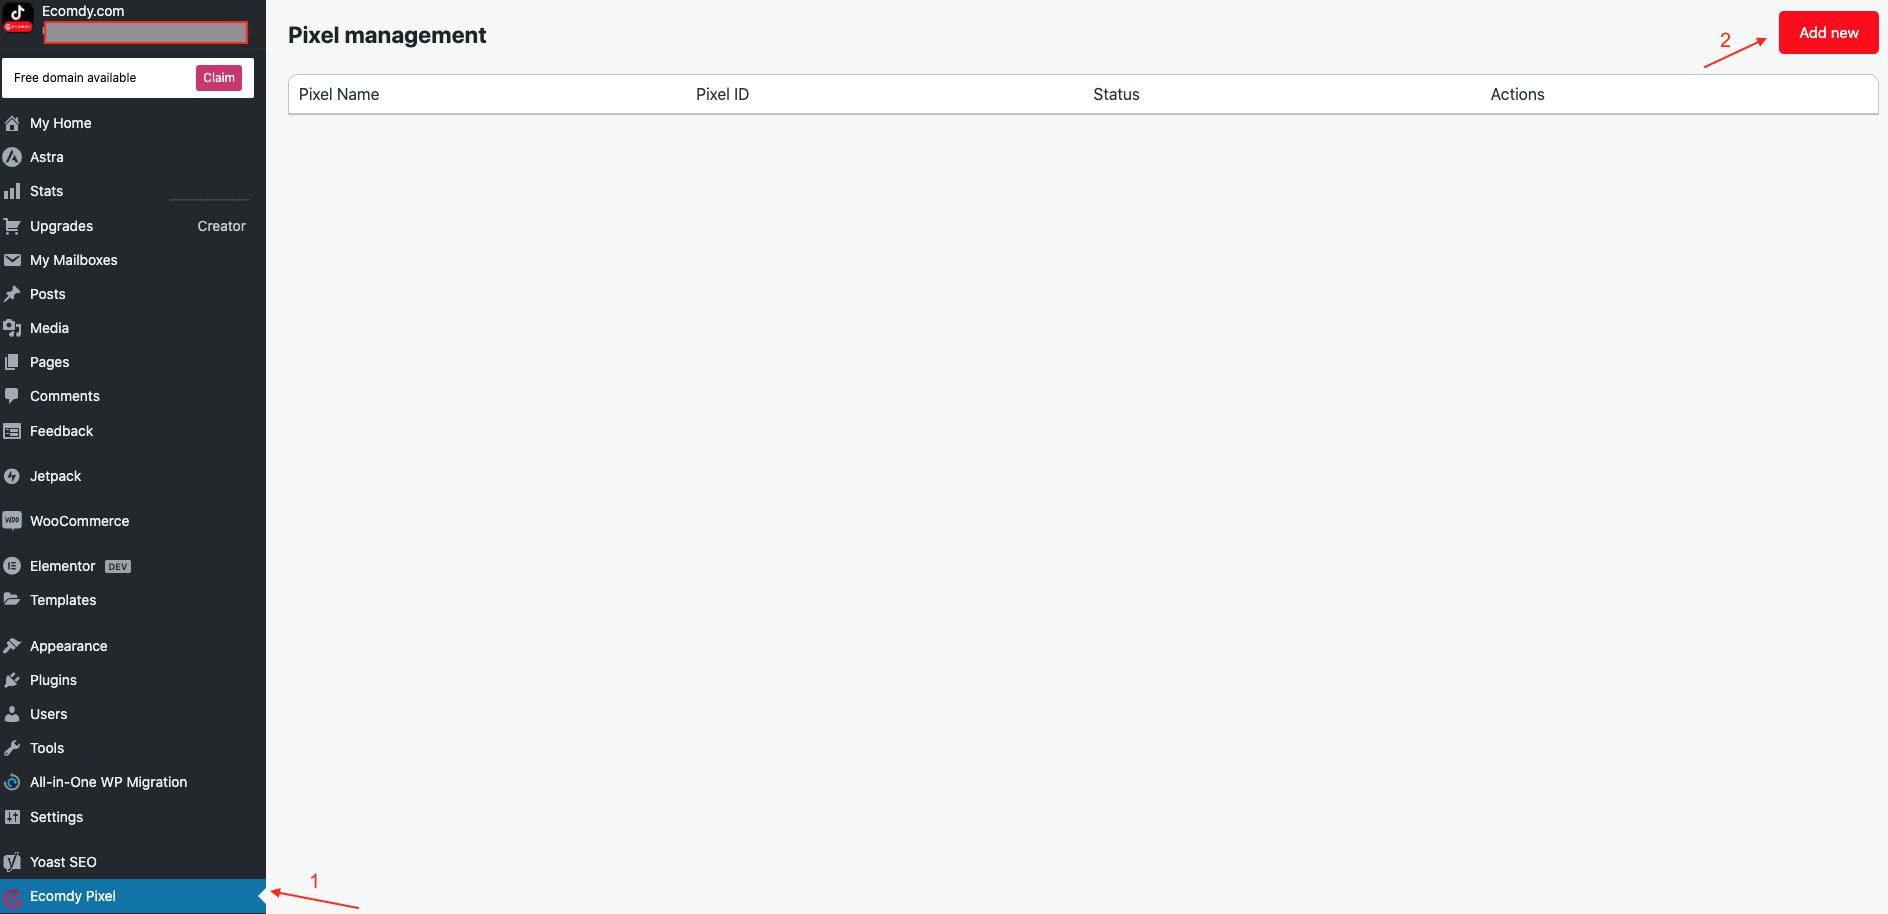Click the Tools wrench icon
This screenshot has height=914, width=1888.
point(12,748)
